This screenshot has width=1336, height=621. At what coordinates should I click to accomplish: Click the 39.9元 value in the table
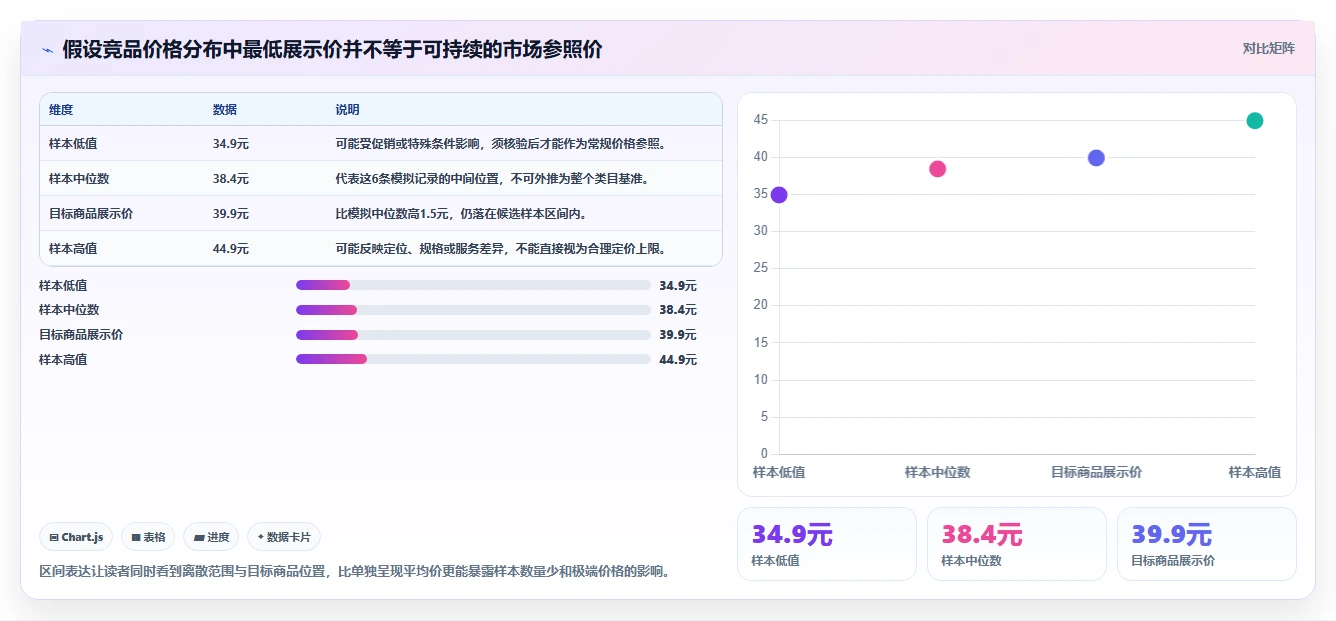[x=231, y=214]
